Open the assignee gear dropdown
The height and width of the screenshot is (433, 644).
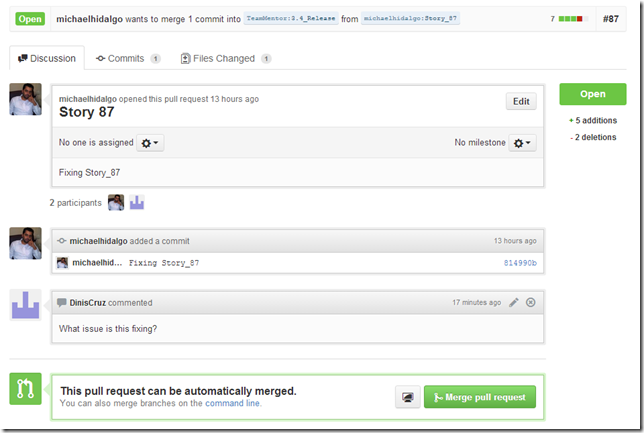point(150,143)
